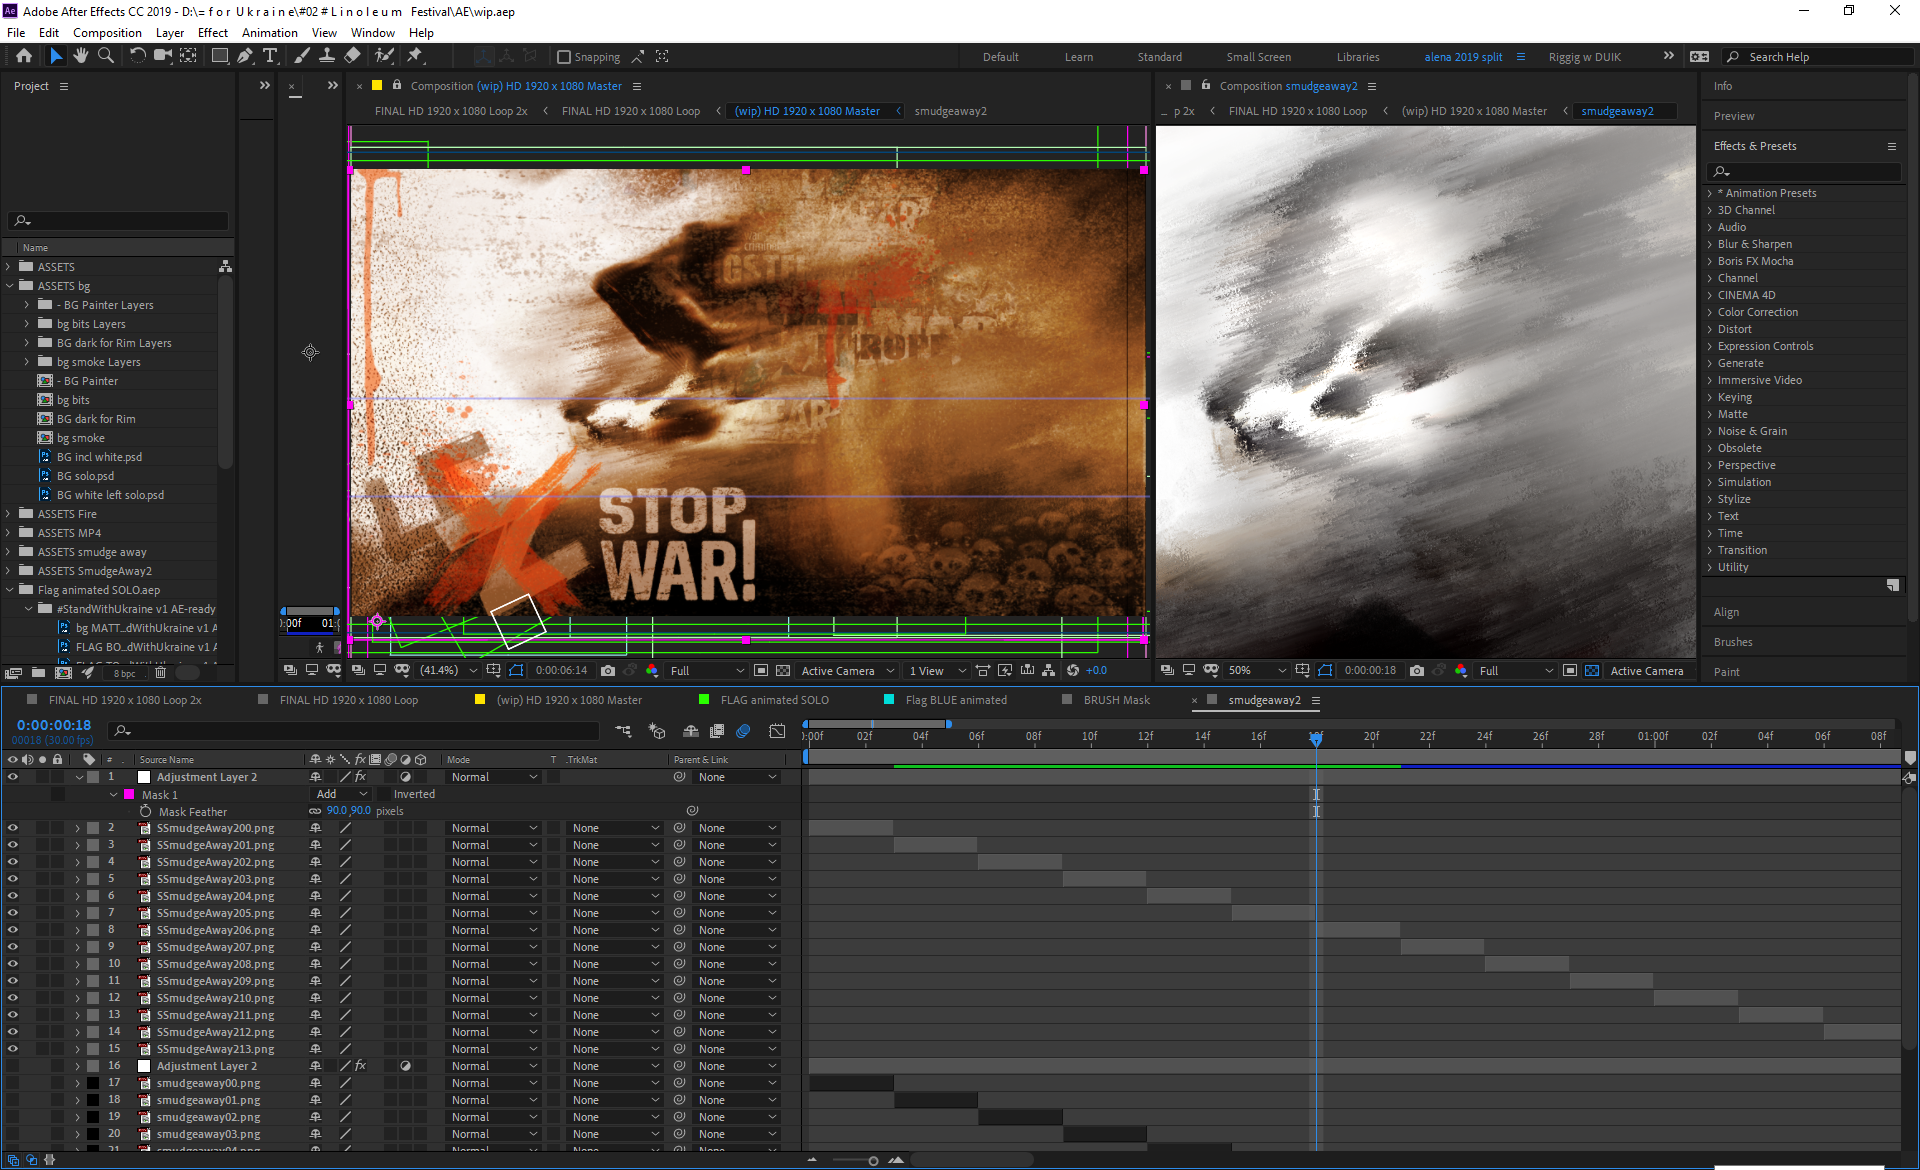The width and height of the screenshot is (1920, 1170).
Task: Select the Puppet Pin tool
Action: (415, 56)
